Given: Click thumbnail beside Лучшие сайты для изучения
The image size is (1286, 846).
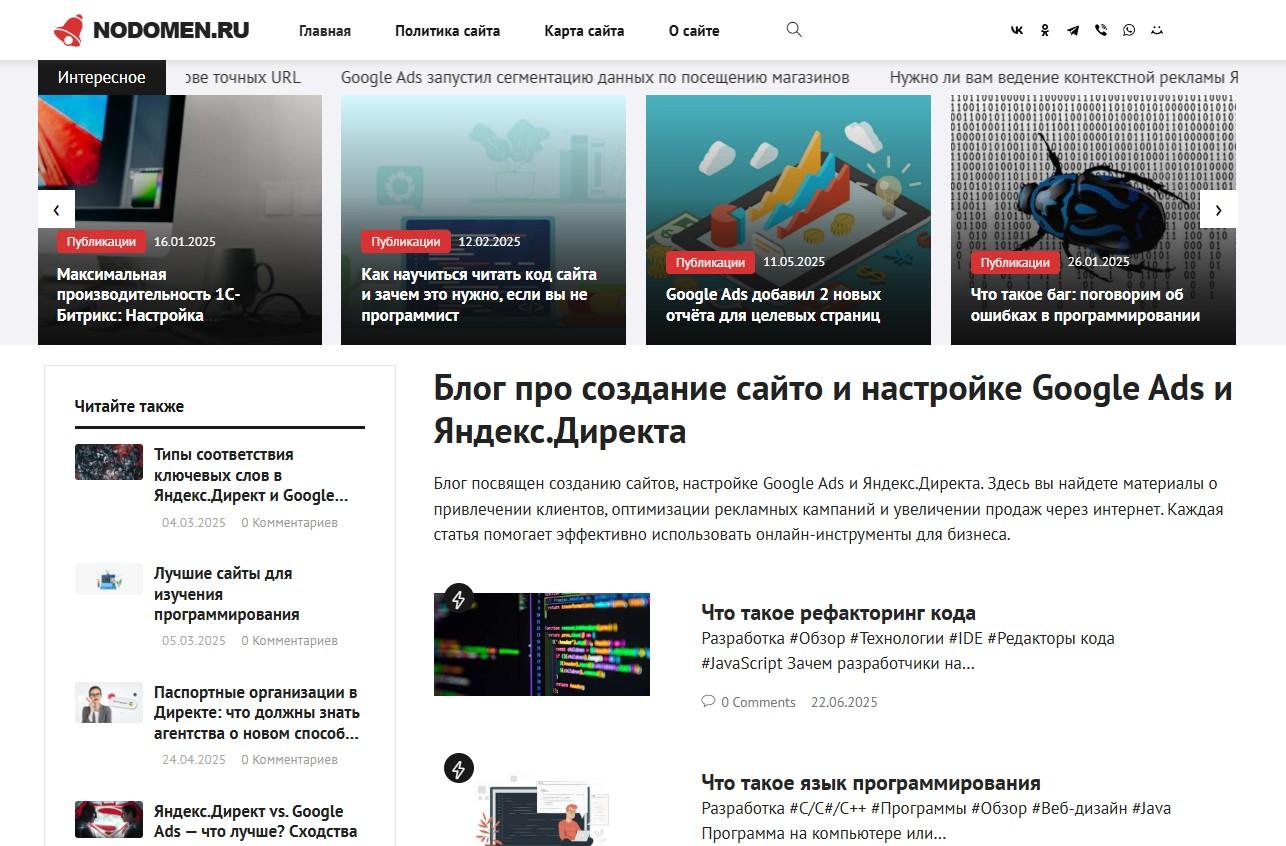Looking at the screenshot, I should pyautogui.click(x=109, y=579).
